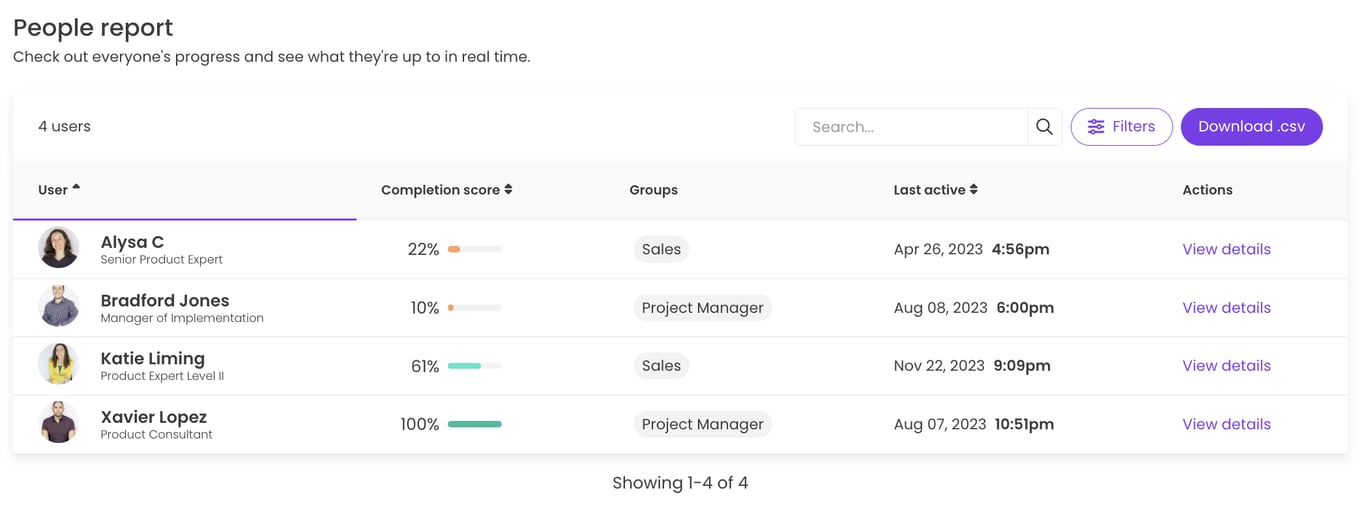Image resolution: width=1366 pixels, height=510 pixels.
Task: Click the Xavier Lopez name
Action: (x=154, y=417)
